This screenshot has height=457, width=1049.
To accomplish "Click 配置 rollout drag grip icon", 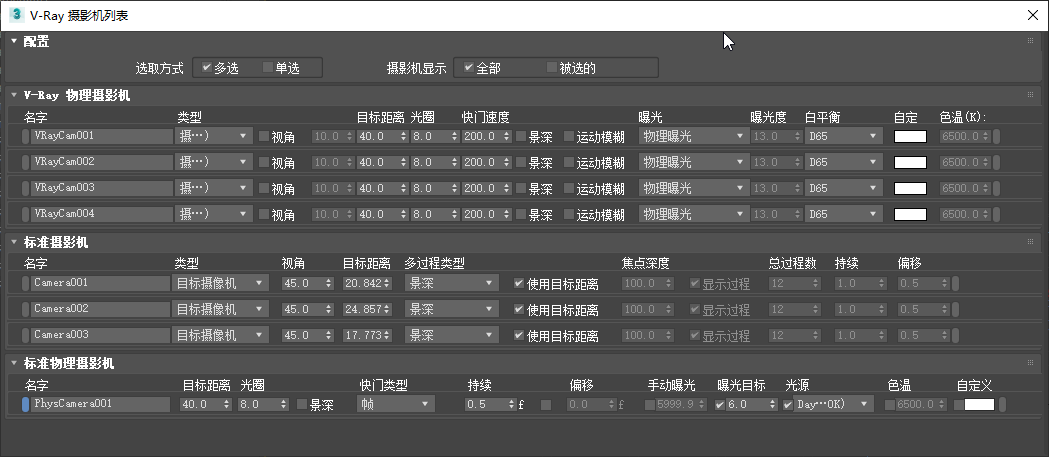I will point(1030,41).
